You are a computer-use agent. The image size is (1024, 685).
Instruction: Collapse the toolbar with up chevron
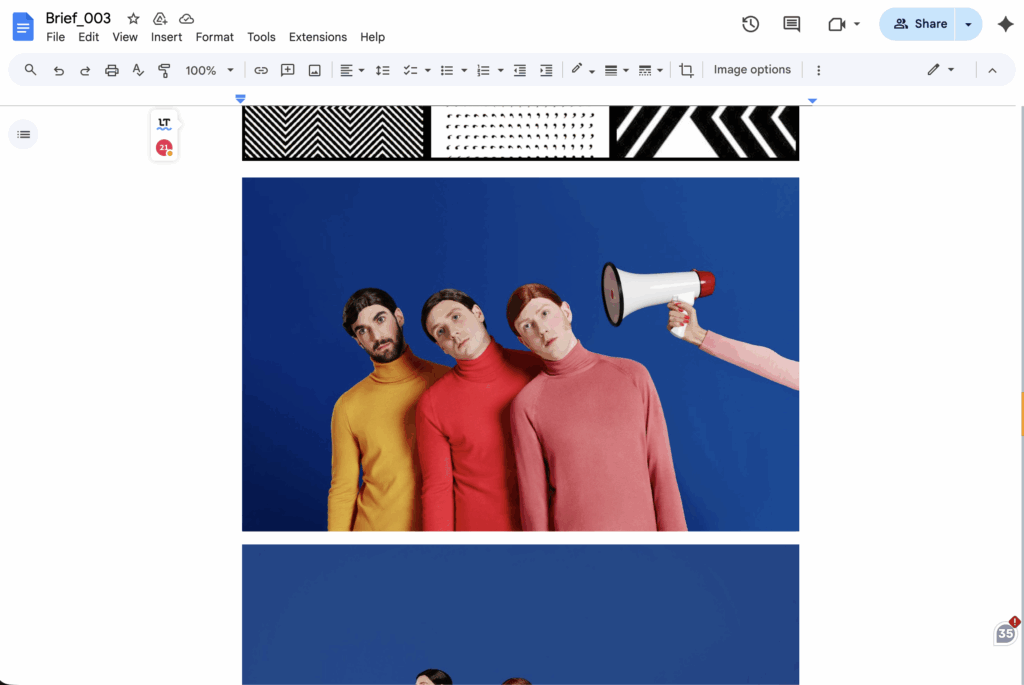(992, 70)
